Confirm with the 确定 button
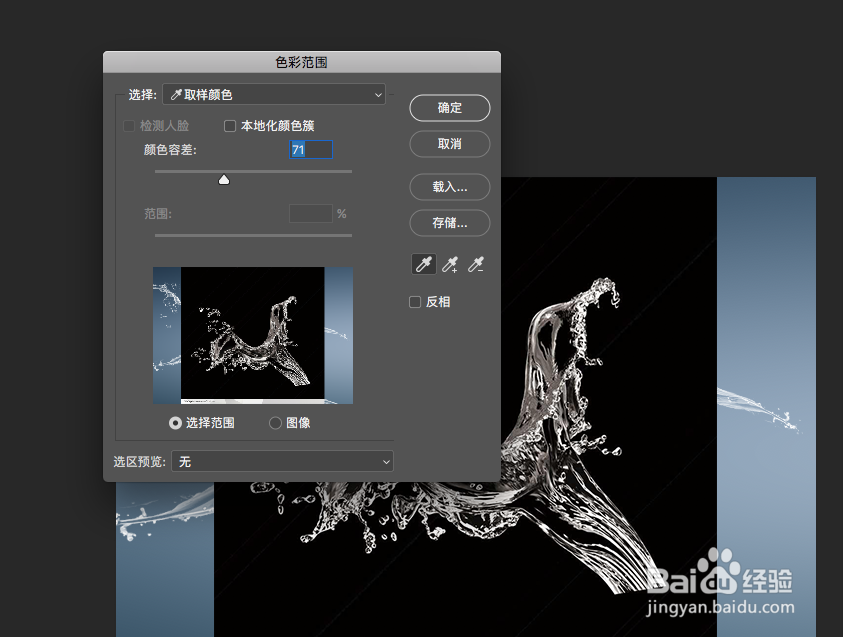Screen dimensions: 843x637 [x=449, y=108]
